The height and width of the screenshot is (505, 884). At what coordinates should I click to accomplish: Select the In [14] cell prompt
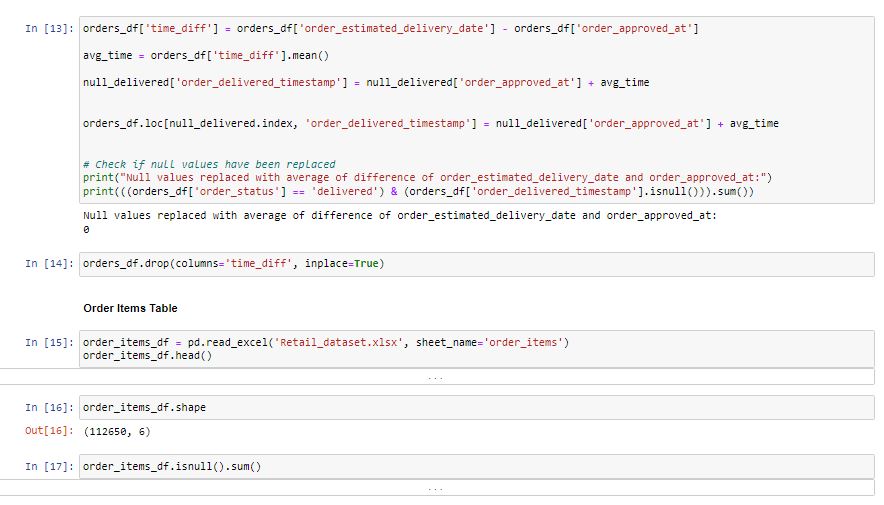click(49, 264)
